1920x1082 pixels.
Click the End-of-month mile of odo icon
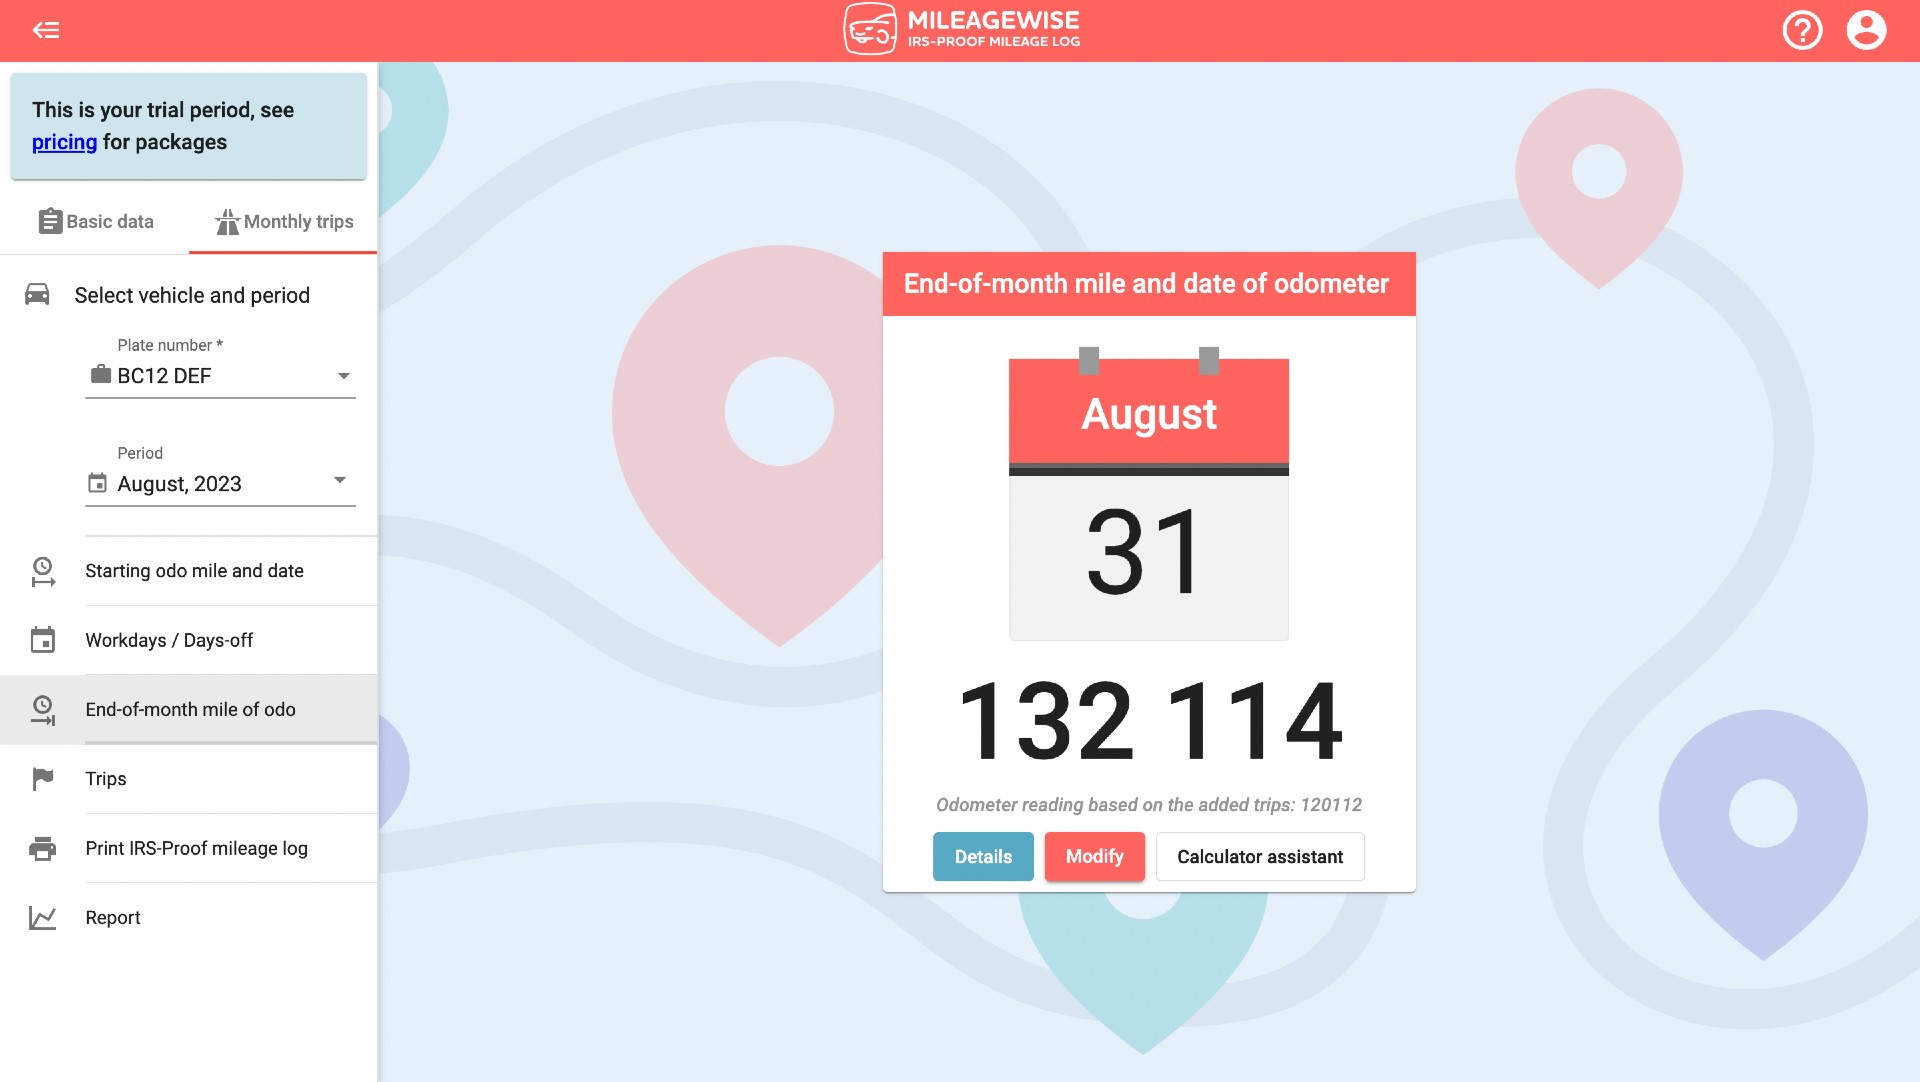point(41,709)
